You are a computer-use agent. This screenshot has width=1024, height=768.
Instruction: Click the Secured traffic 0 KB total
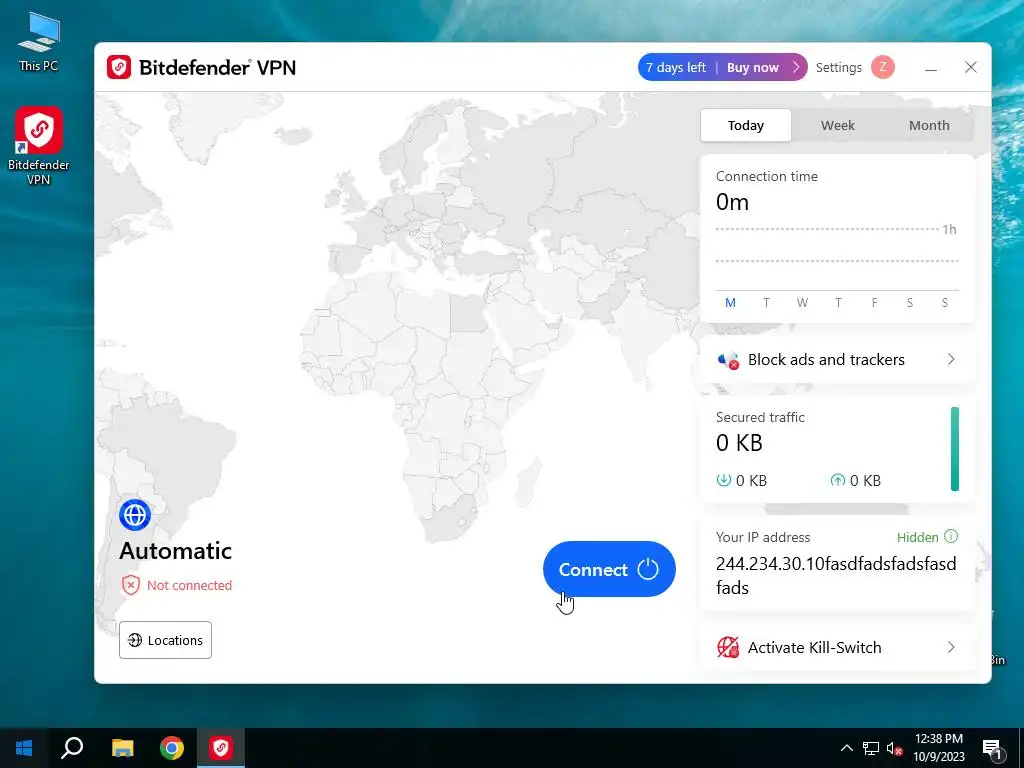[739, 443]
